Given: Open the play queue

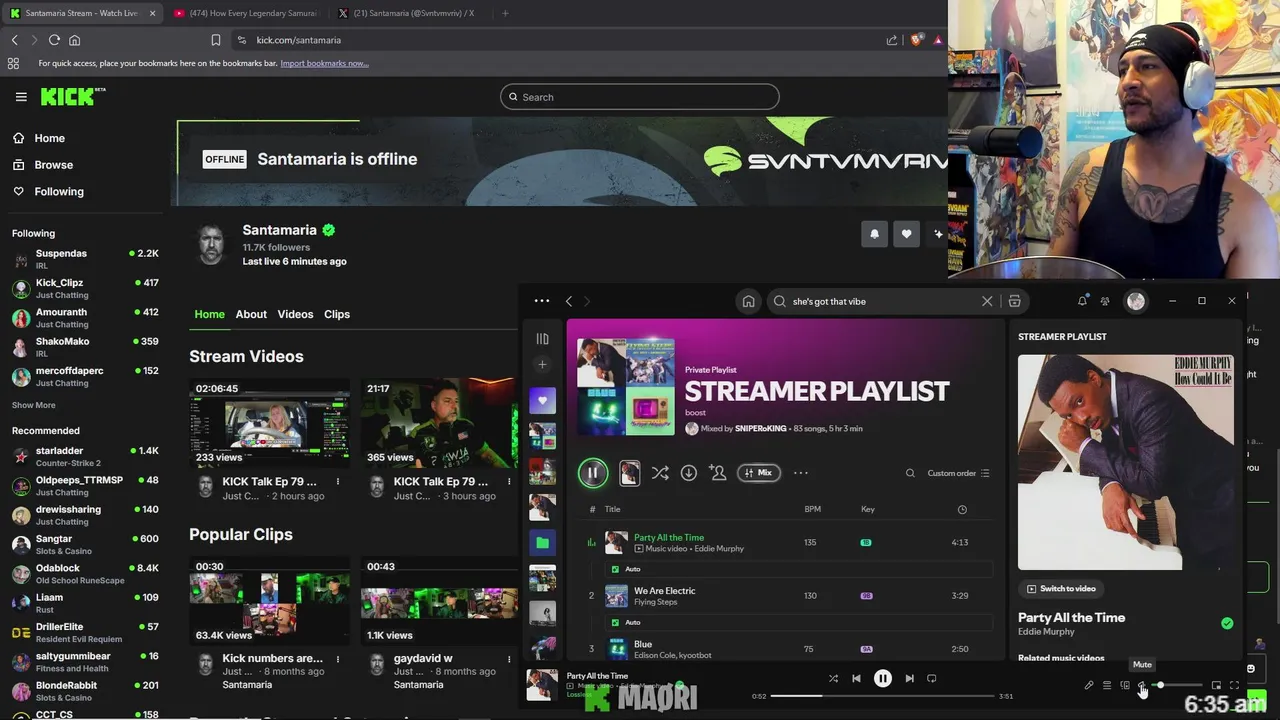Looking at the screenshot, I should [x=1107, y=685].
